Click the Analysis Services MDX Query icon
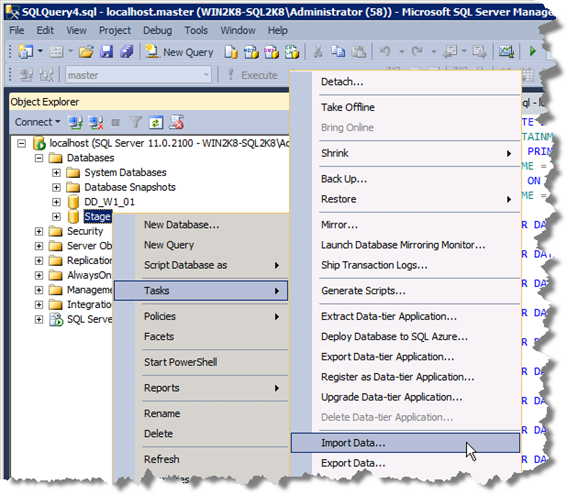 pos(251,52)
